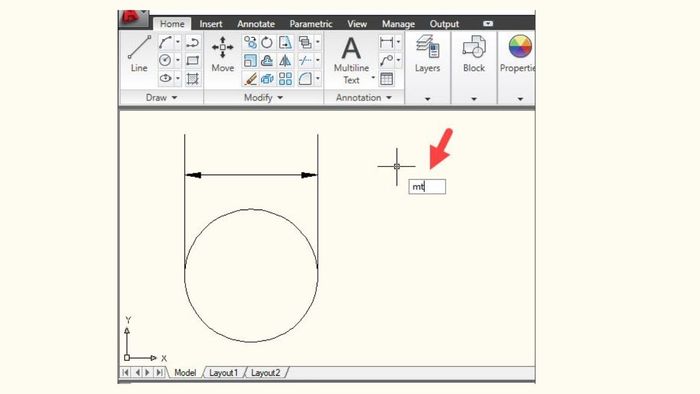This screenshot has height=394, width=700.
Task: Expand the Draw panel title arrow
Action: point(175,98)
